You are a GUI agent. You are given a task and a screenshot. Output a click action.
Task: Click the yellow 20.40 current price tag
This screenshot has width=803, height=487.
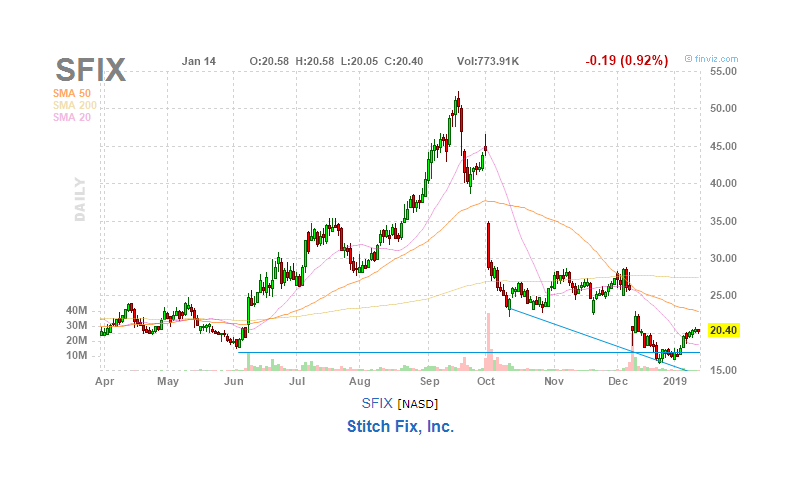tap(723, 330)
